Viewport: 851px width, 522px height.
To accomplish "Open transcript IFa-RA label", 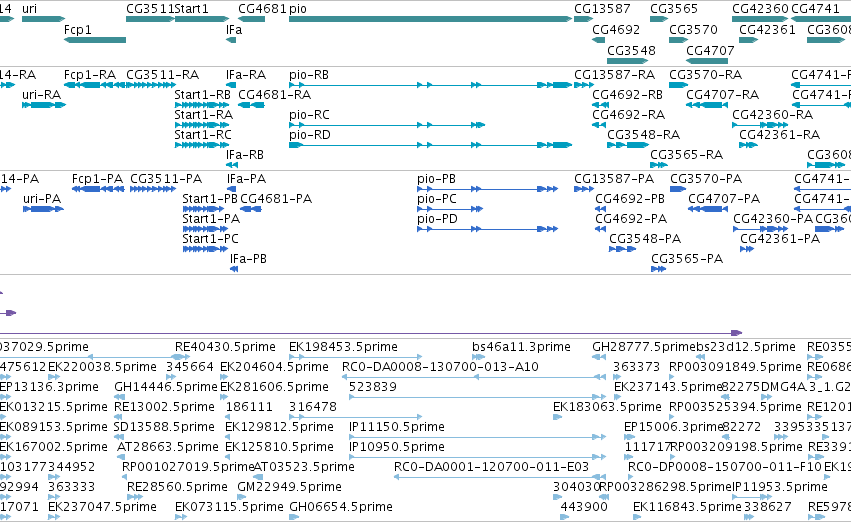I will tap(246, 75).
